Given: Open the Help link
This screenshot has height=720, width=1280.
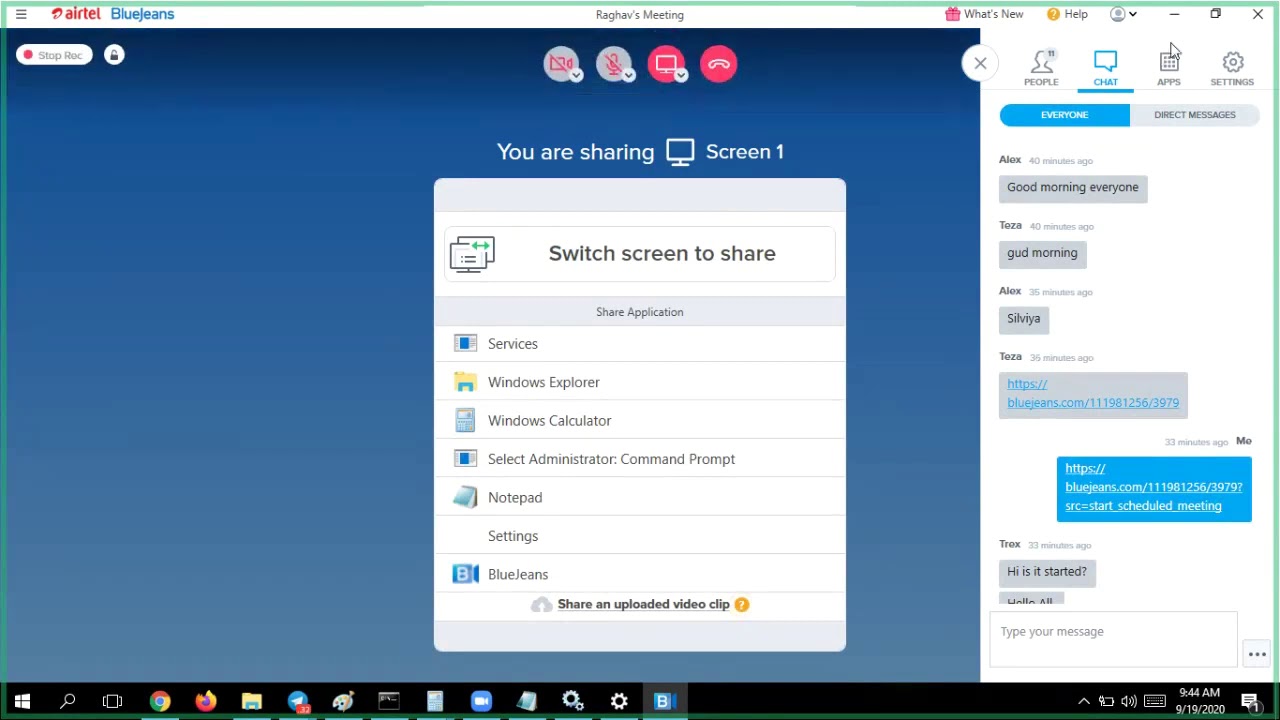Looking at the screenshot, I should [1067, 14].
